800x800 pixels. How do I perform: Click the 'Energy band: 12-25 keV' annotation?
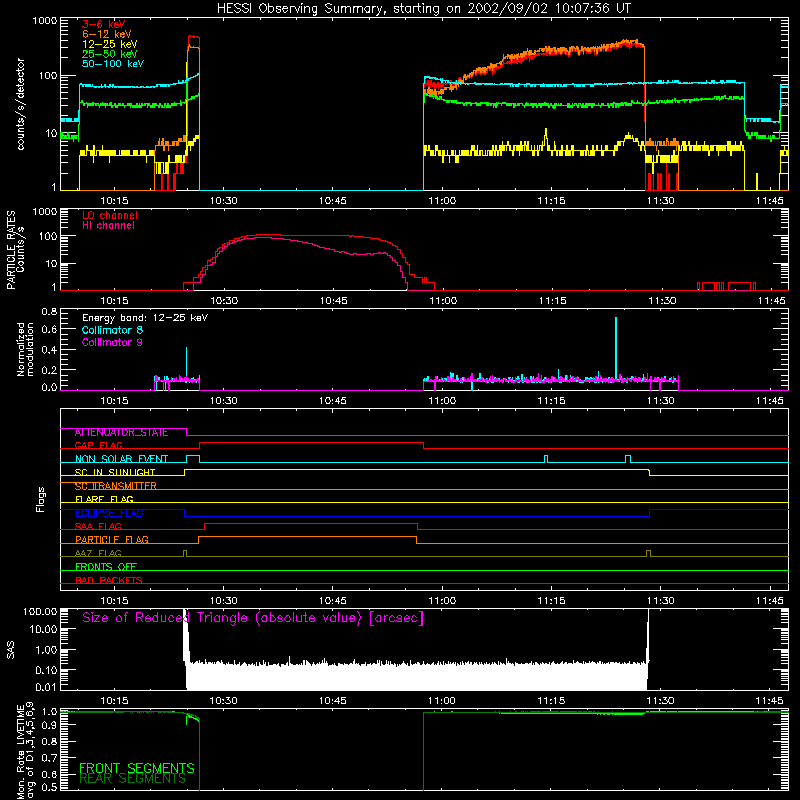click(x=145, y=318)
